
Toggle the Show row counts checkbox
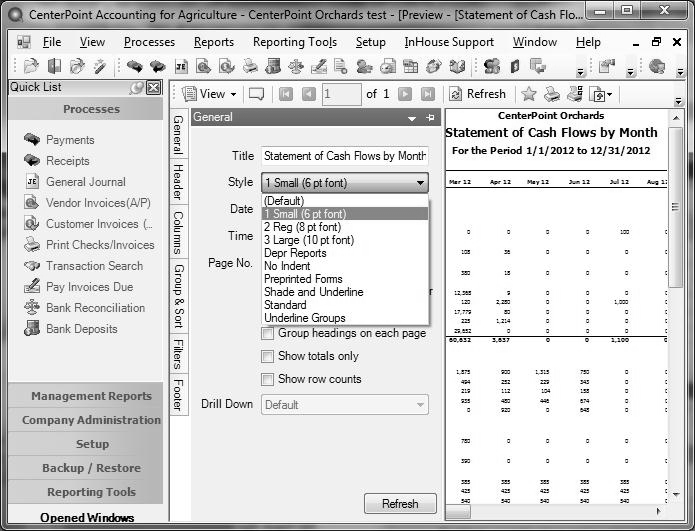[x=267, y=379]
